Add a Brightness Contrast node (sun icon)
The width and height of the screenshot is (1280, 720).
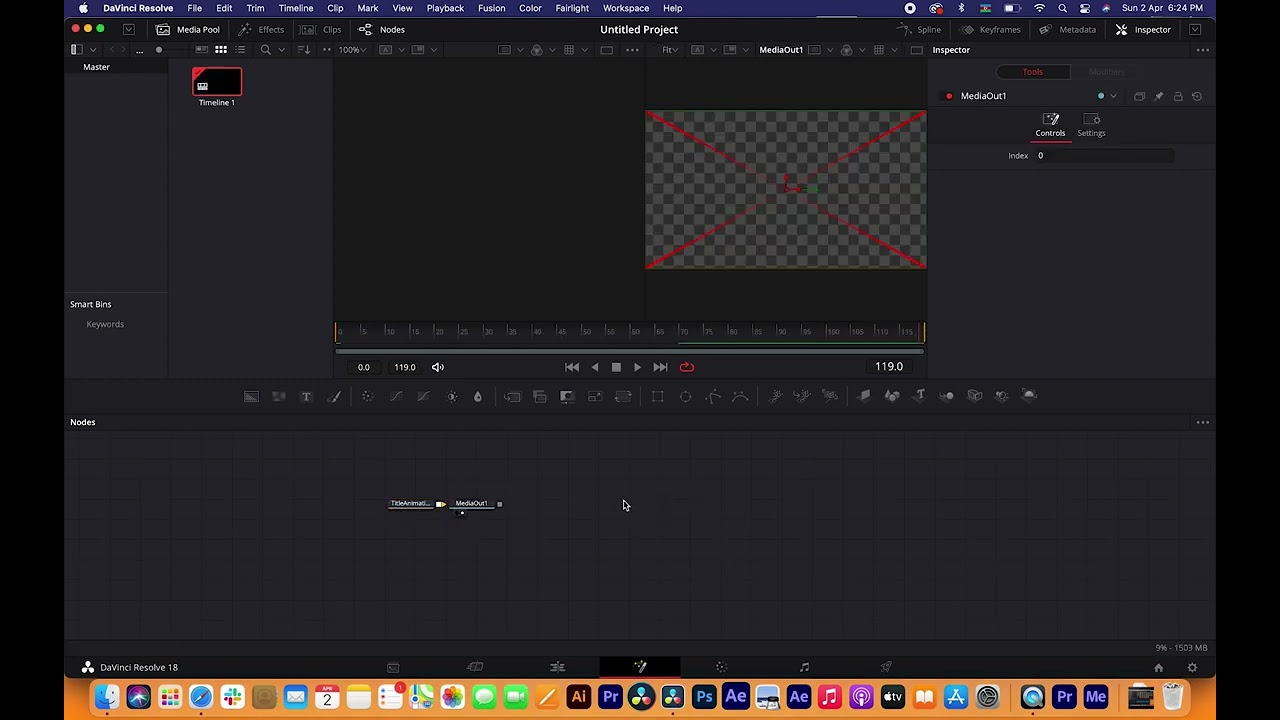tap(452, 396)
